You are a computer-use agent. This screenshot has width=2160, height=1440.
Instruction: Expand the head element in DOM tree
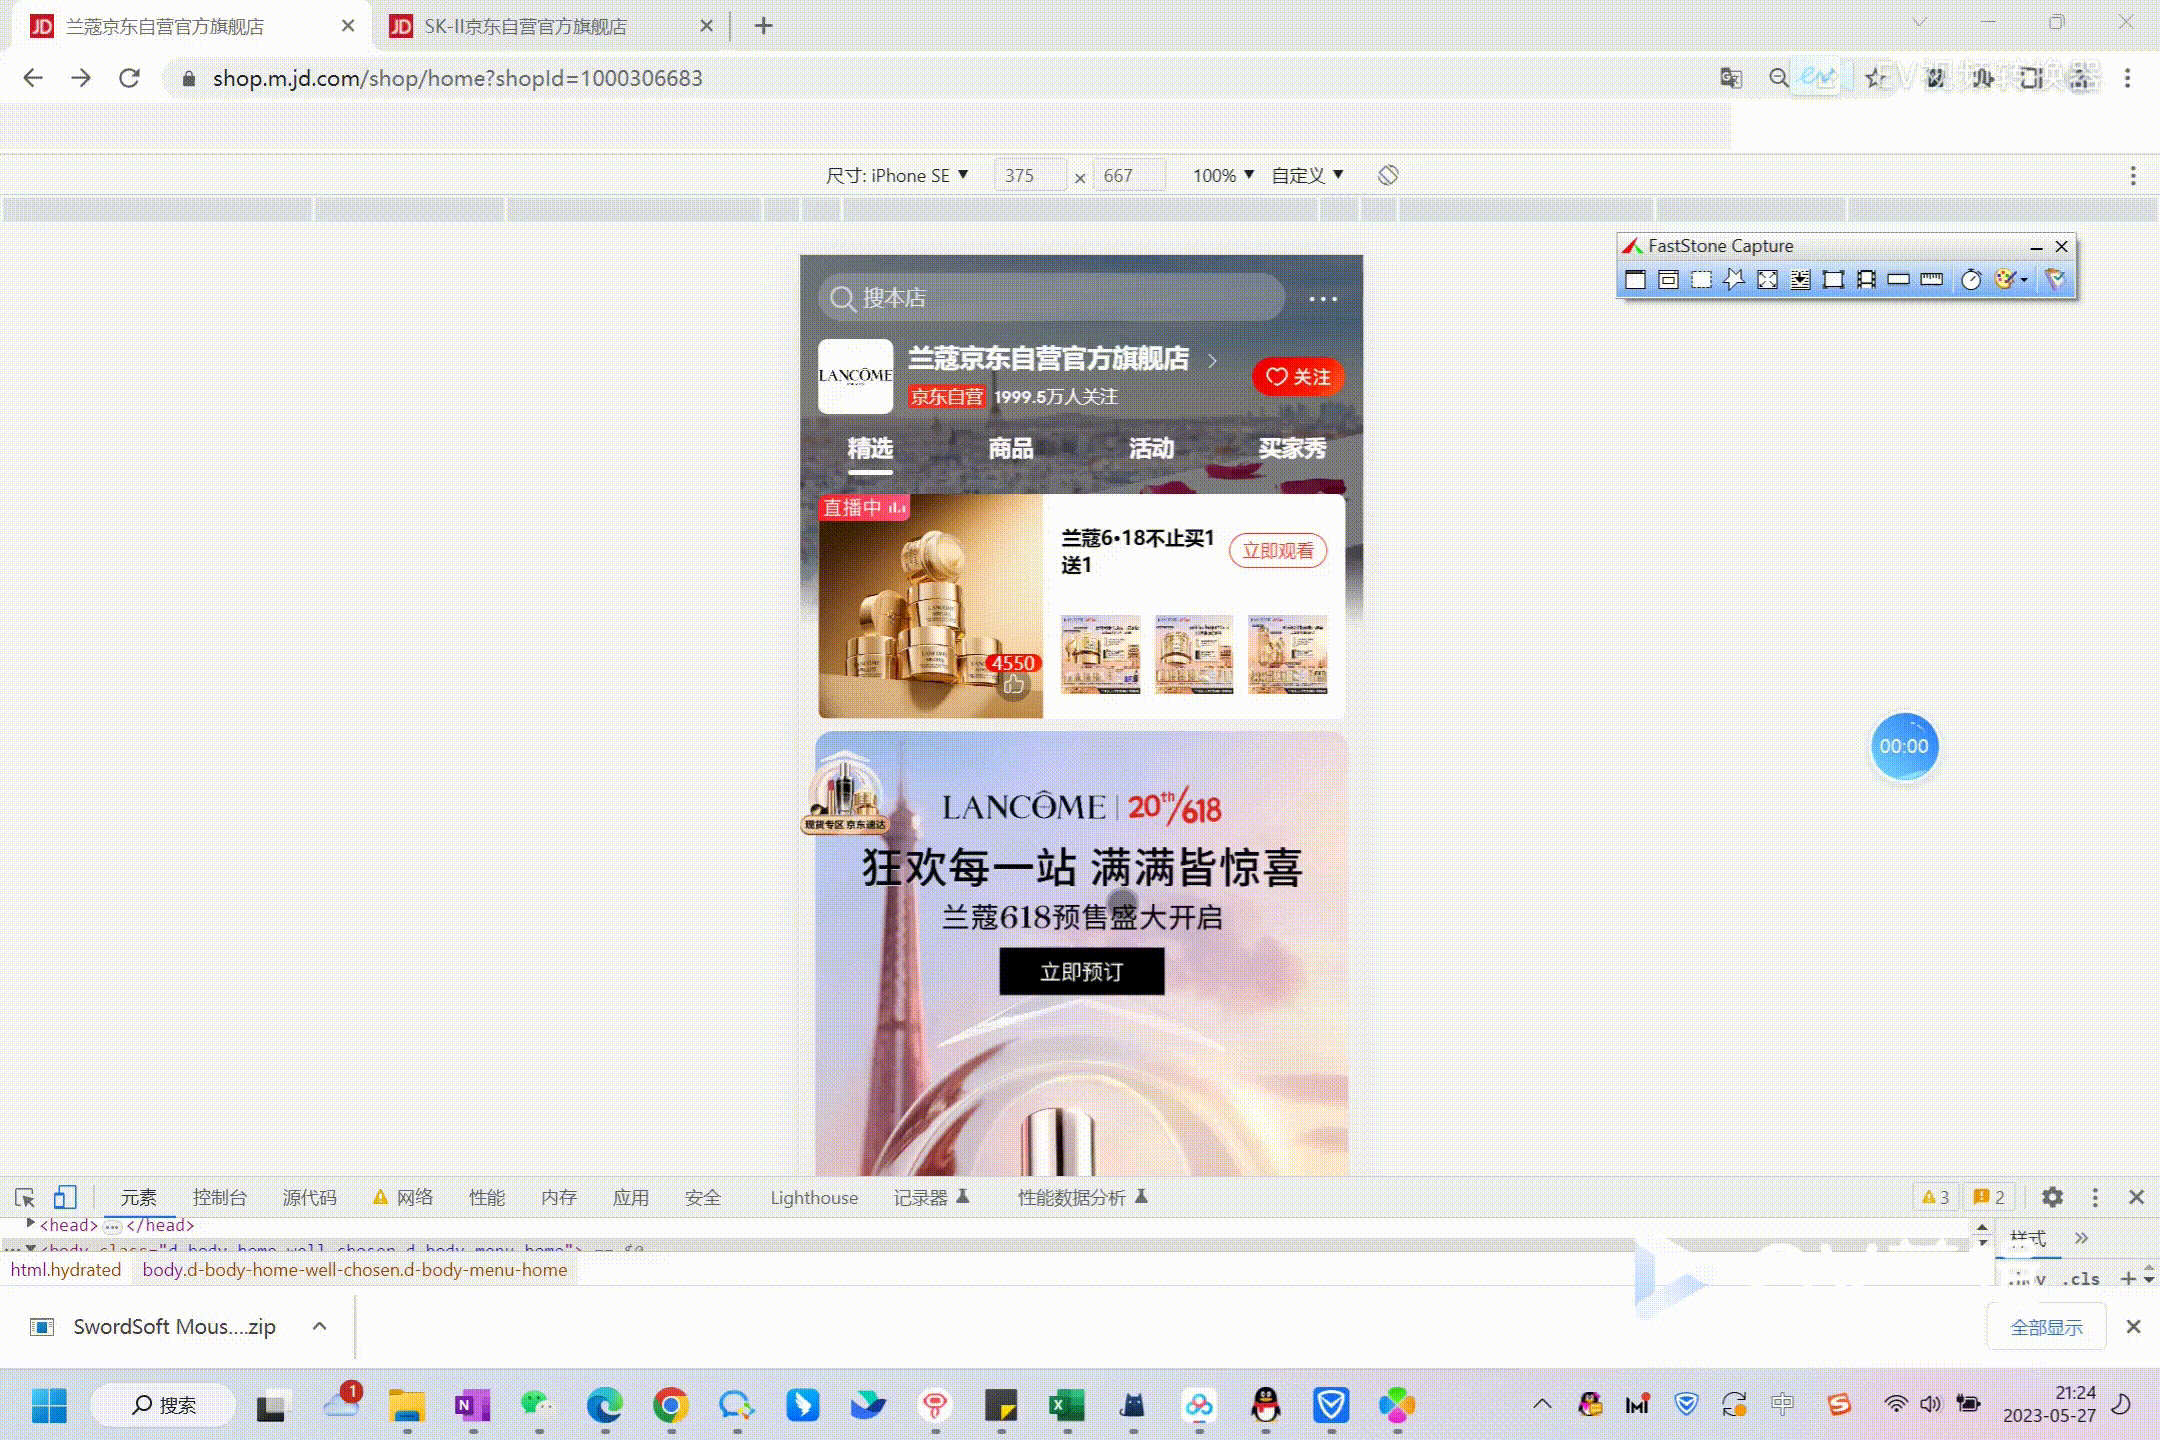[31, 1224]
